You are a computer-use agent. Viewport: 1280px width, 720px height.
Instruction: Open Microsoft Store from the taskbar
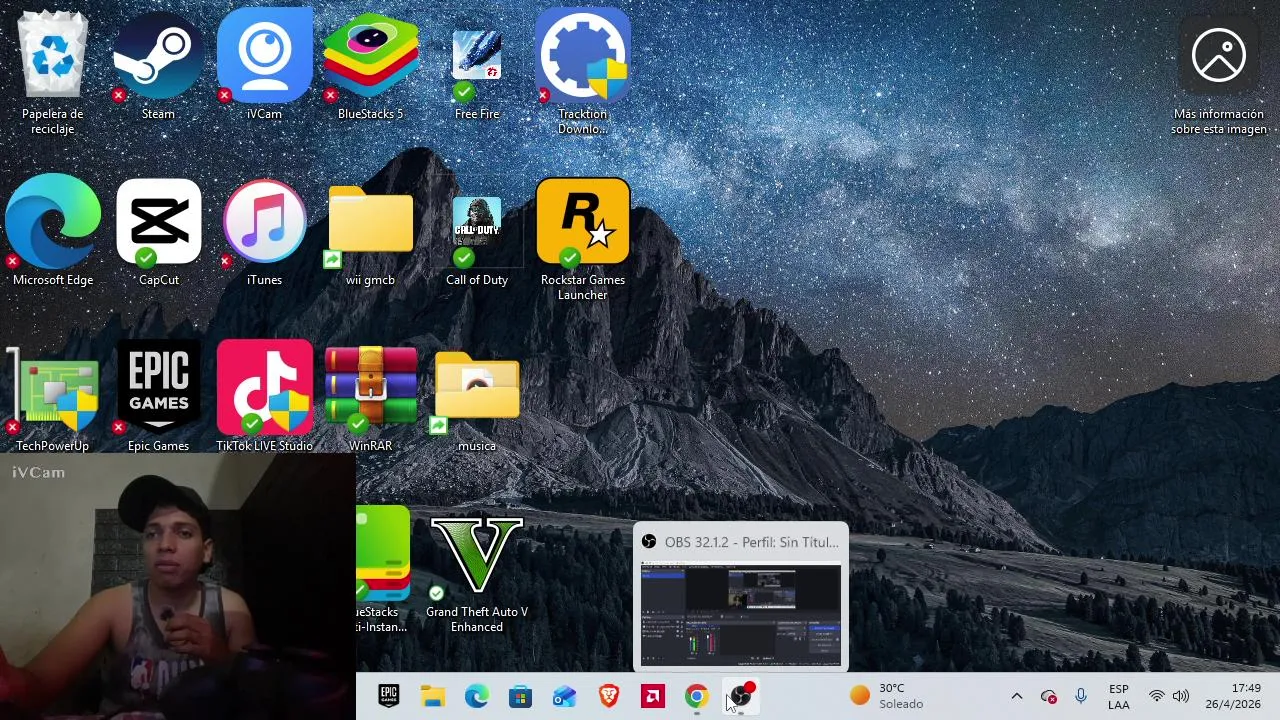521,696
